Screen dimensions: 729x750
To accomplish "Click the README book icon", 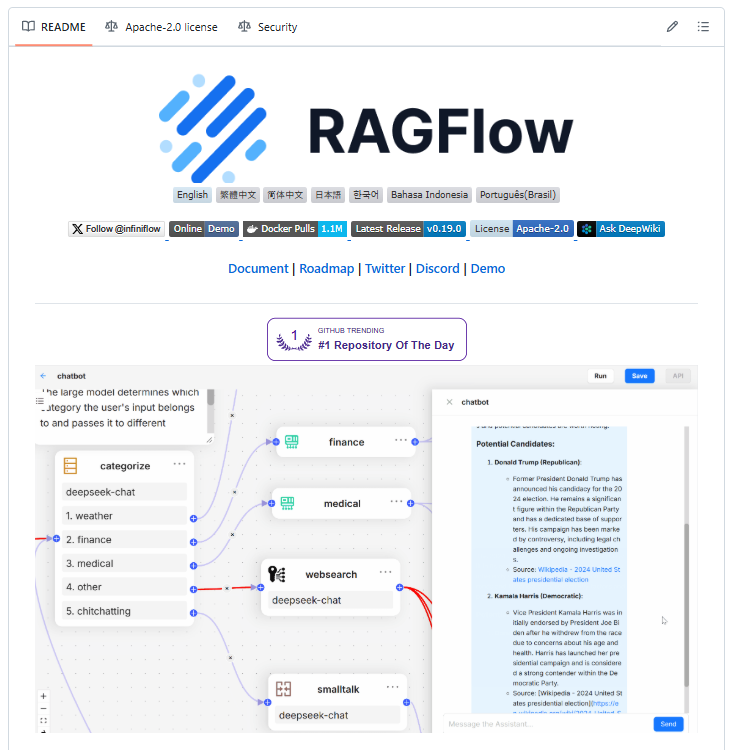I will 28,26.
